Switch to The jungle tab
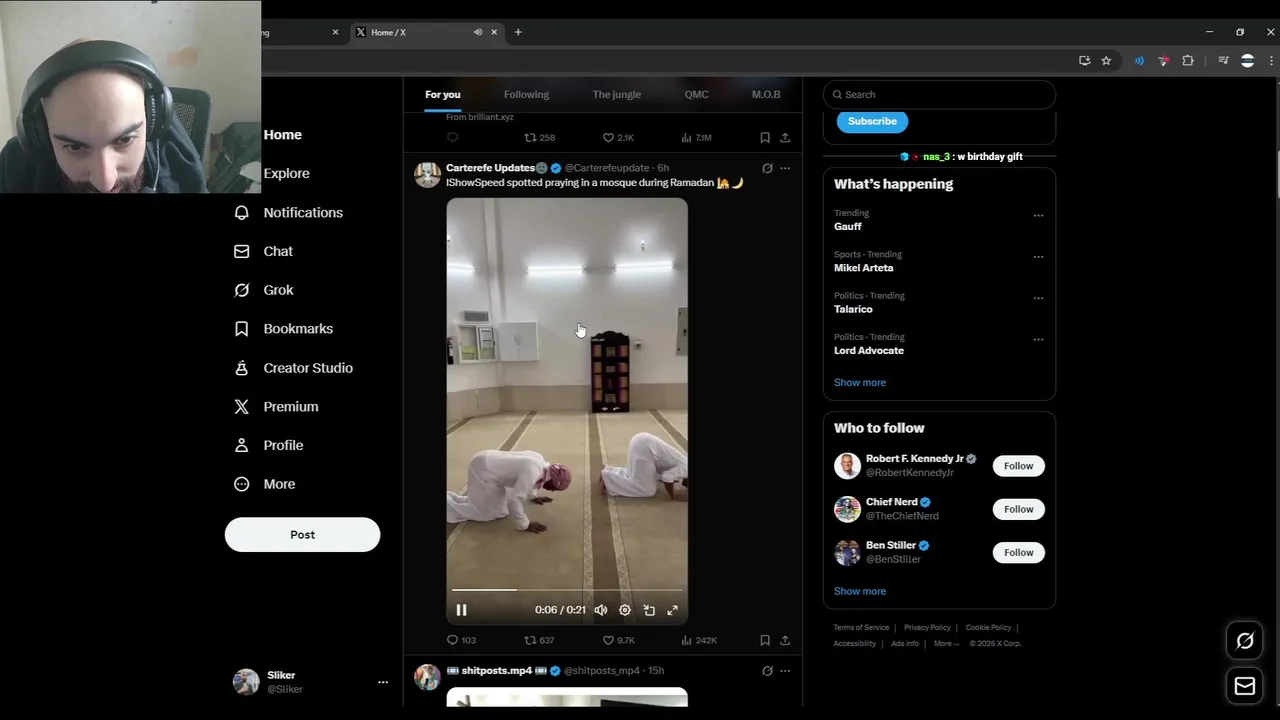1280x720 pixels. (617, 94)
